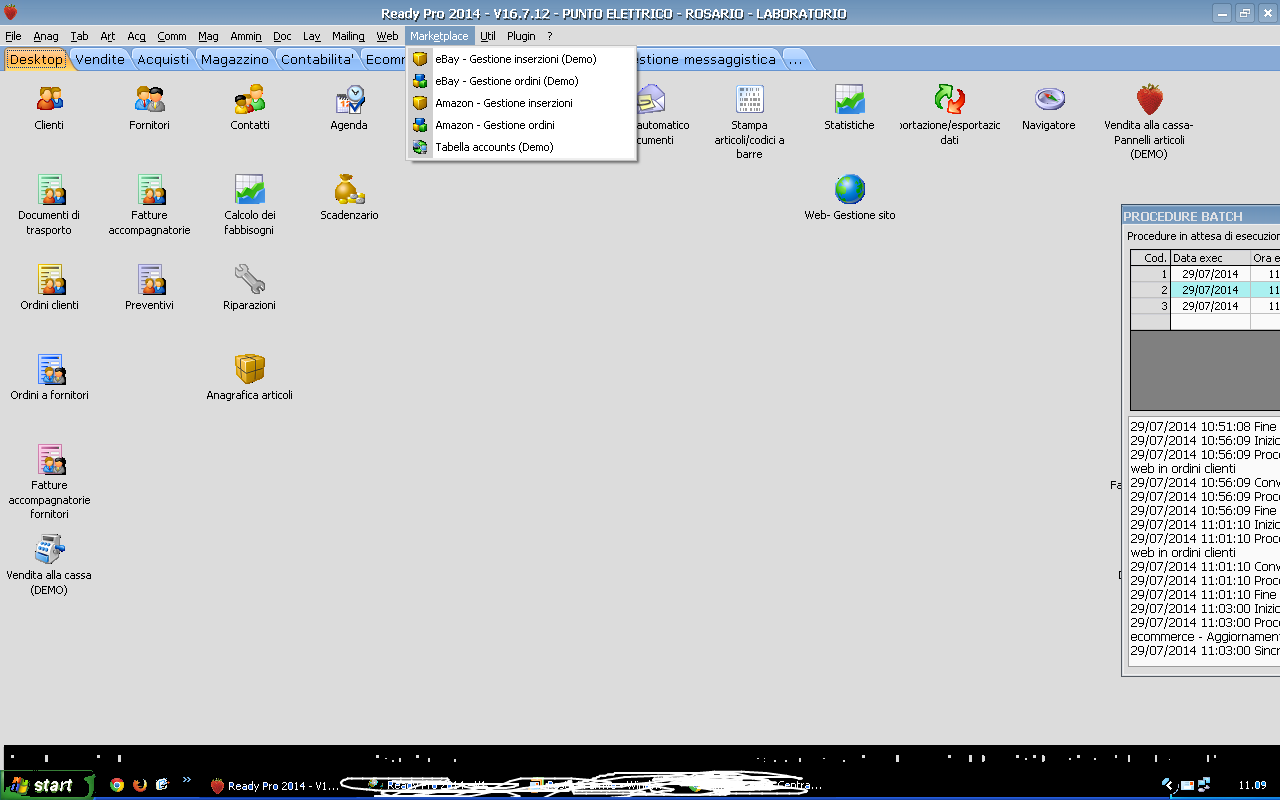The image size is (1280, 800).
Task: Switch to the Magazzino tab
Action: [x=234, y=59]
